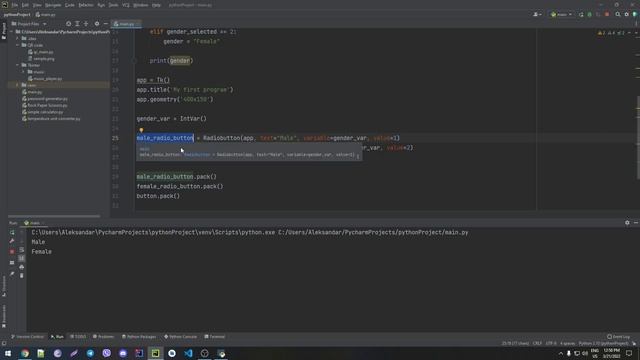Open the View menu
This screenshot has width=640, height=360.
pos(37,5)
